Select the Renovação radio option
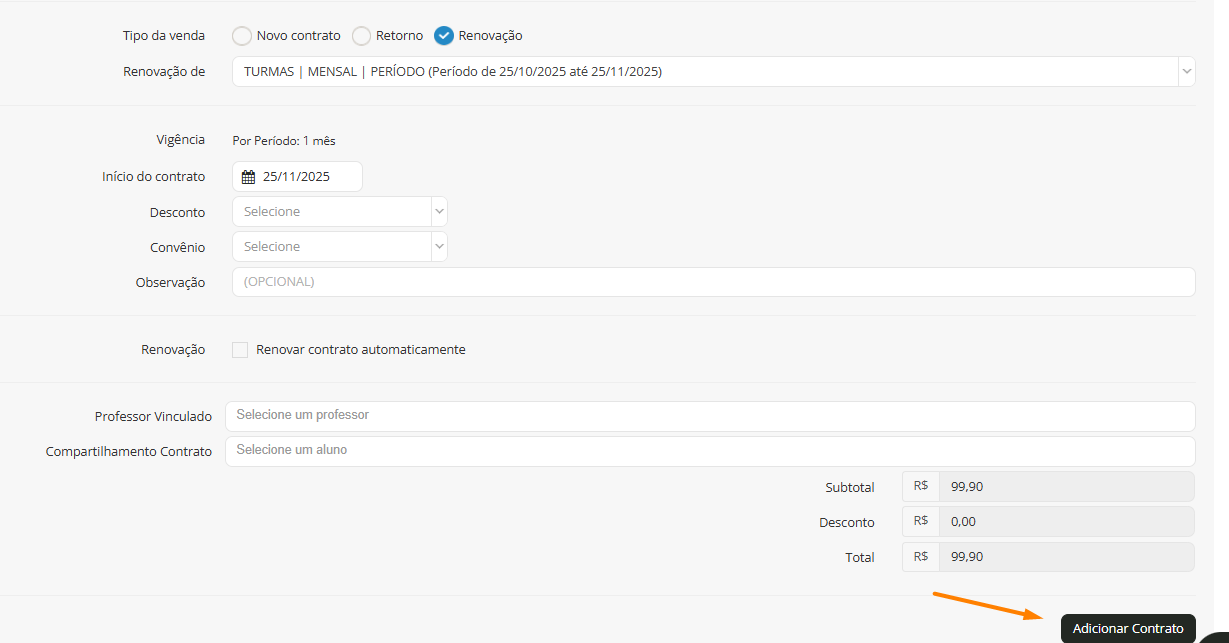 (444, 36)
